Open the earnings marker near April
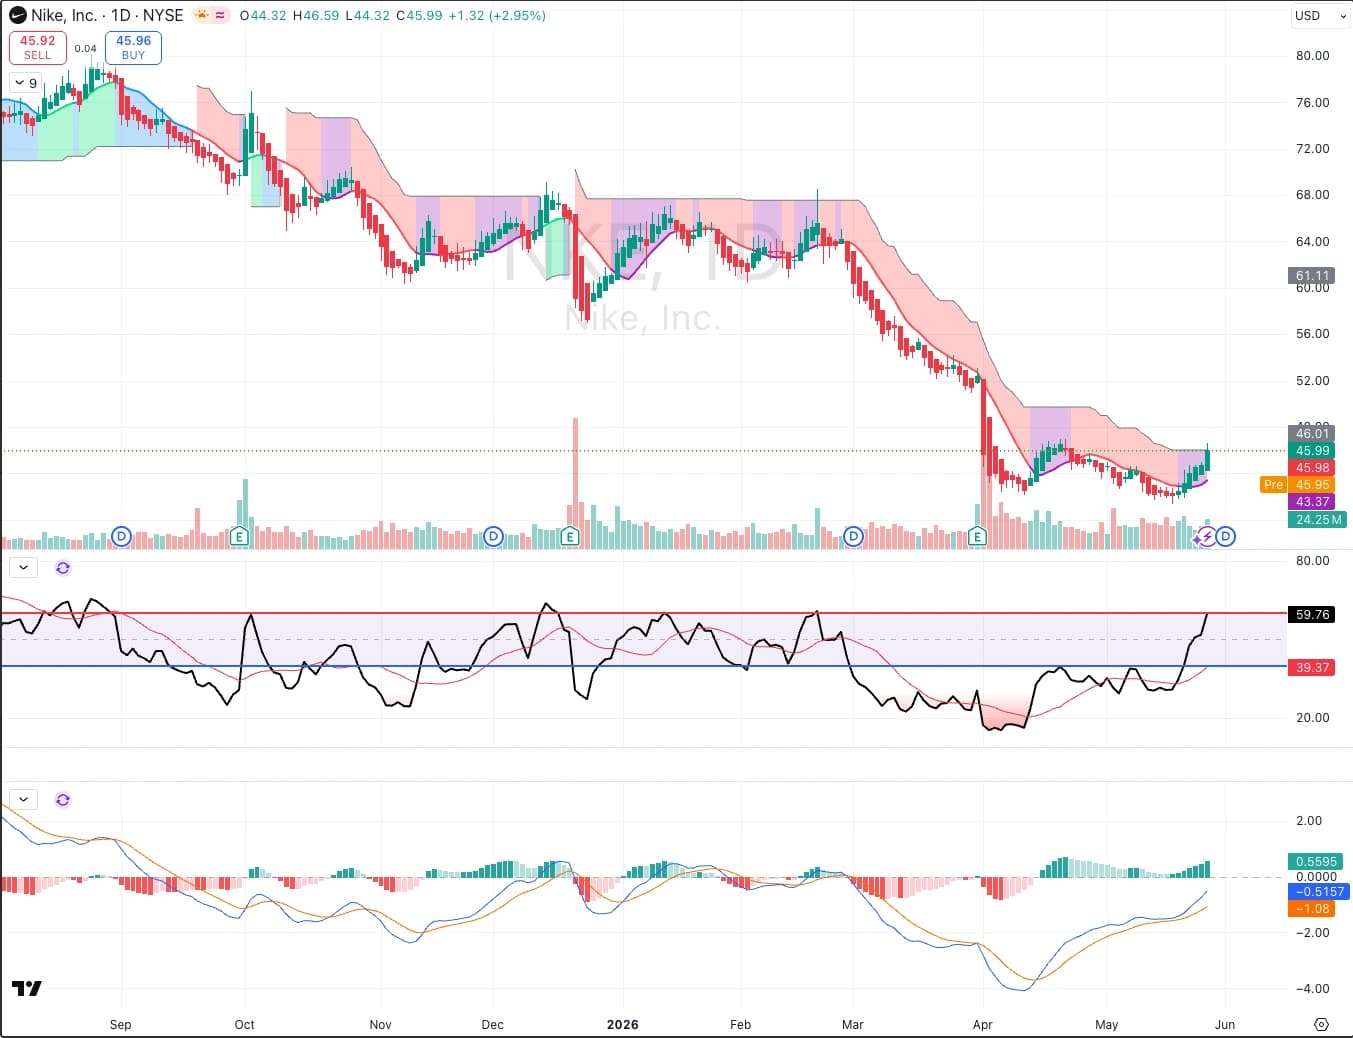The image size is (1353, 1038). [x=977, y=537]
